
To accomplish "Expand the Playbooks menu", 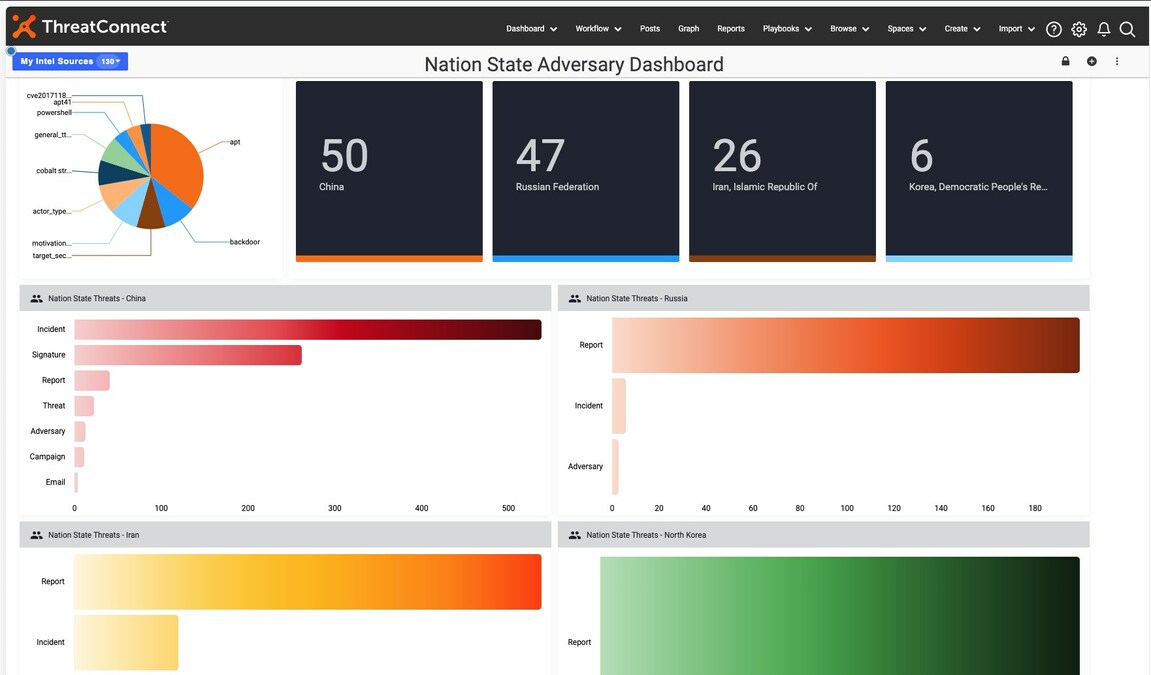I will coord(787,29).
